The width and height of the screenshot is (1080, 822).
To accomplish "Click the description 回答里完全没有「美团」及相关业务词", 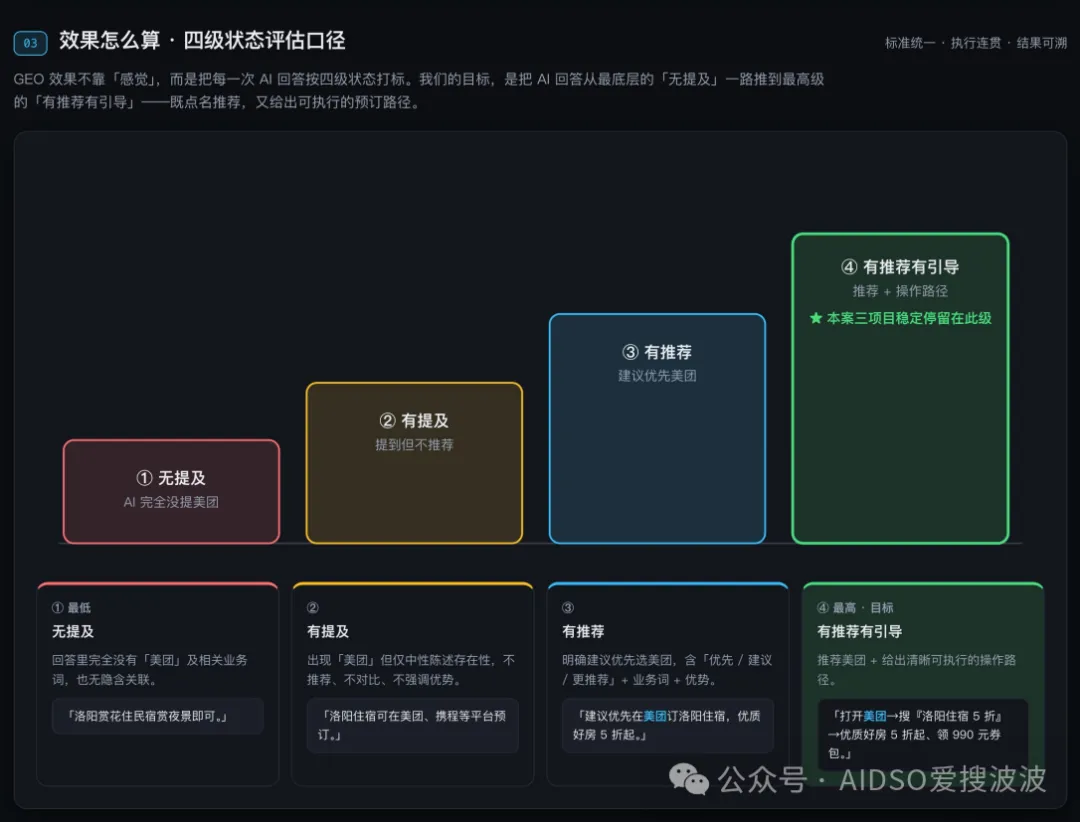I will [149, 670].
